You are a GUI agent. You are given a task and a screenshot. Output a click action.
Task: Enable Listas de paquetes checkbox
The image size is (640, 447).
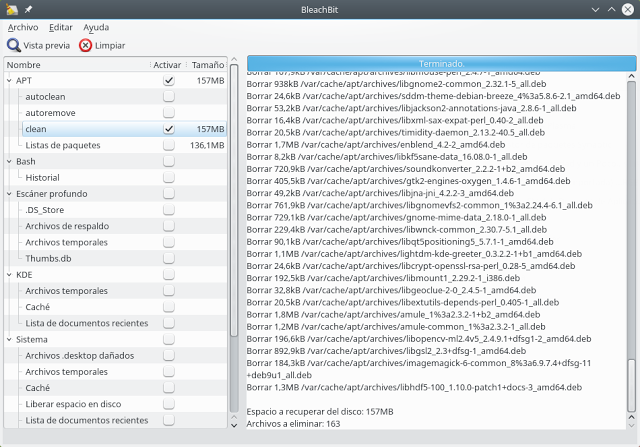169,145
